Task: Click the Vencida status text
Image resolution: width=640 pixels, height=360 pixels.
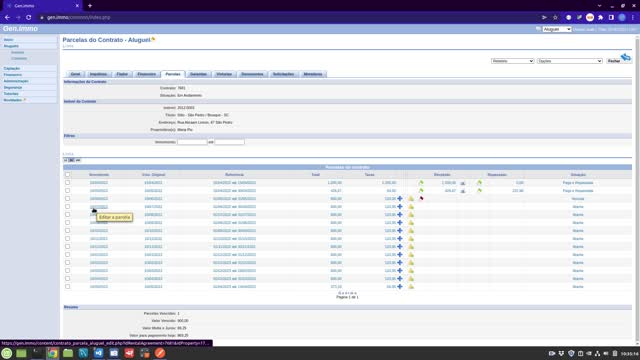Action: tap(578, 199)
